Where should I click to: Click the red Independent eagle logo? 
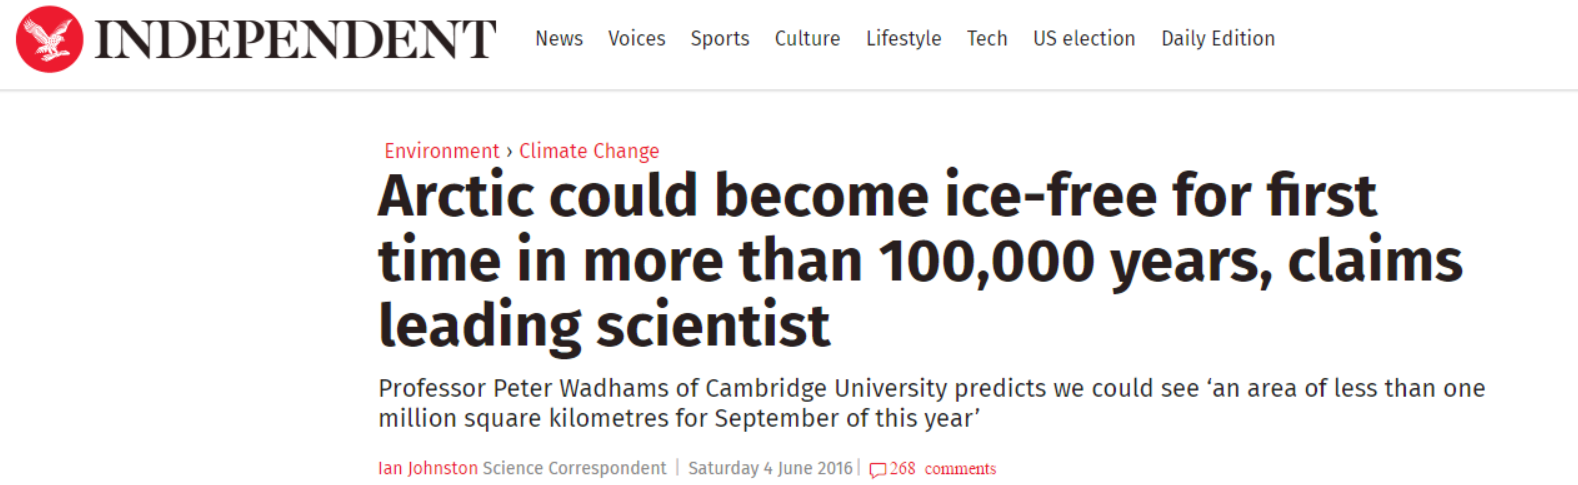click(x=49, y=39)
